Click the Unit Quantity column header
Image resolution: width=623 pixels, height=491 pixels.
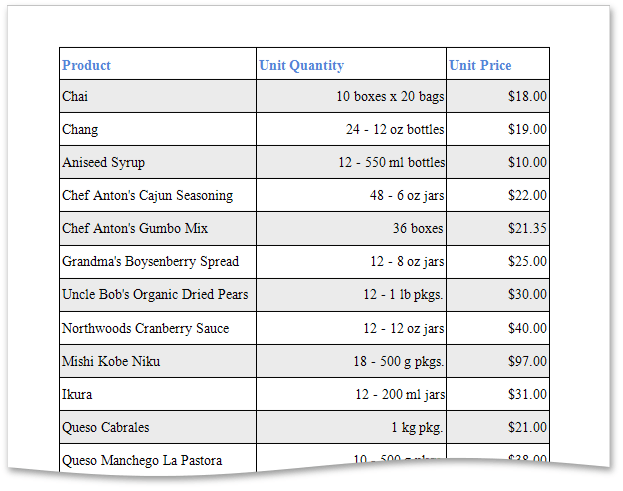point(302,65)
